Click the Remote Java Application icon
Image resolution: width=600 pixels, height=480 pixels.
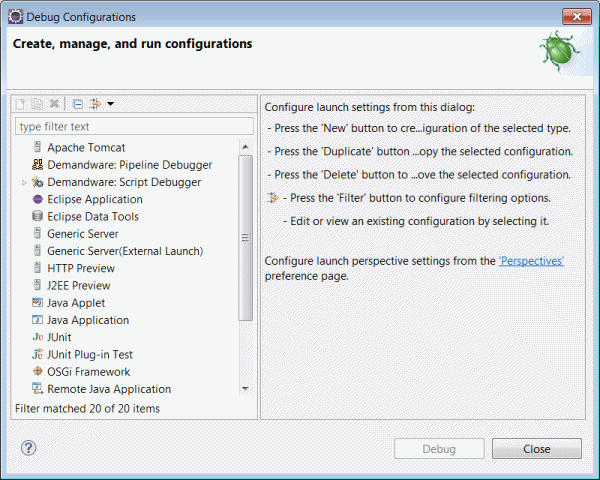tap(37, 389)
